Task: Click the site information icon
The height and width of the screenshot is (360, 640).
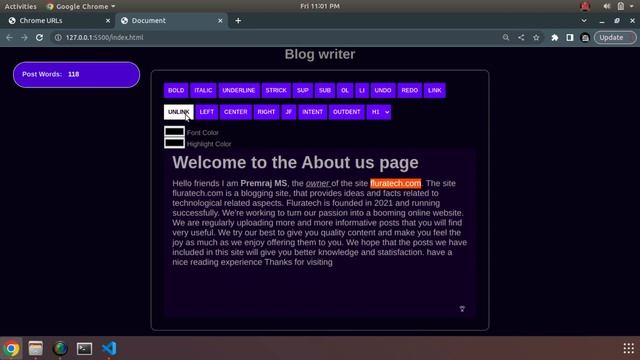Action: click(58, 37)
